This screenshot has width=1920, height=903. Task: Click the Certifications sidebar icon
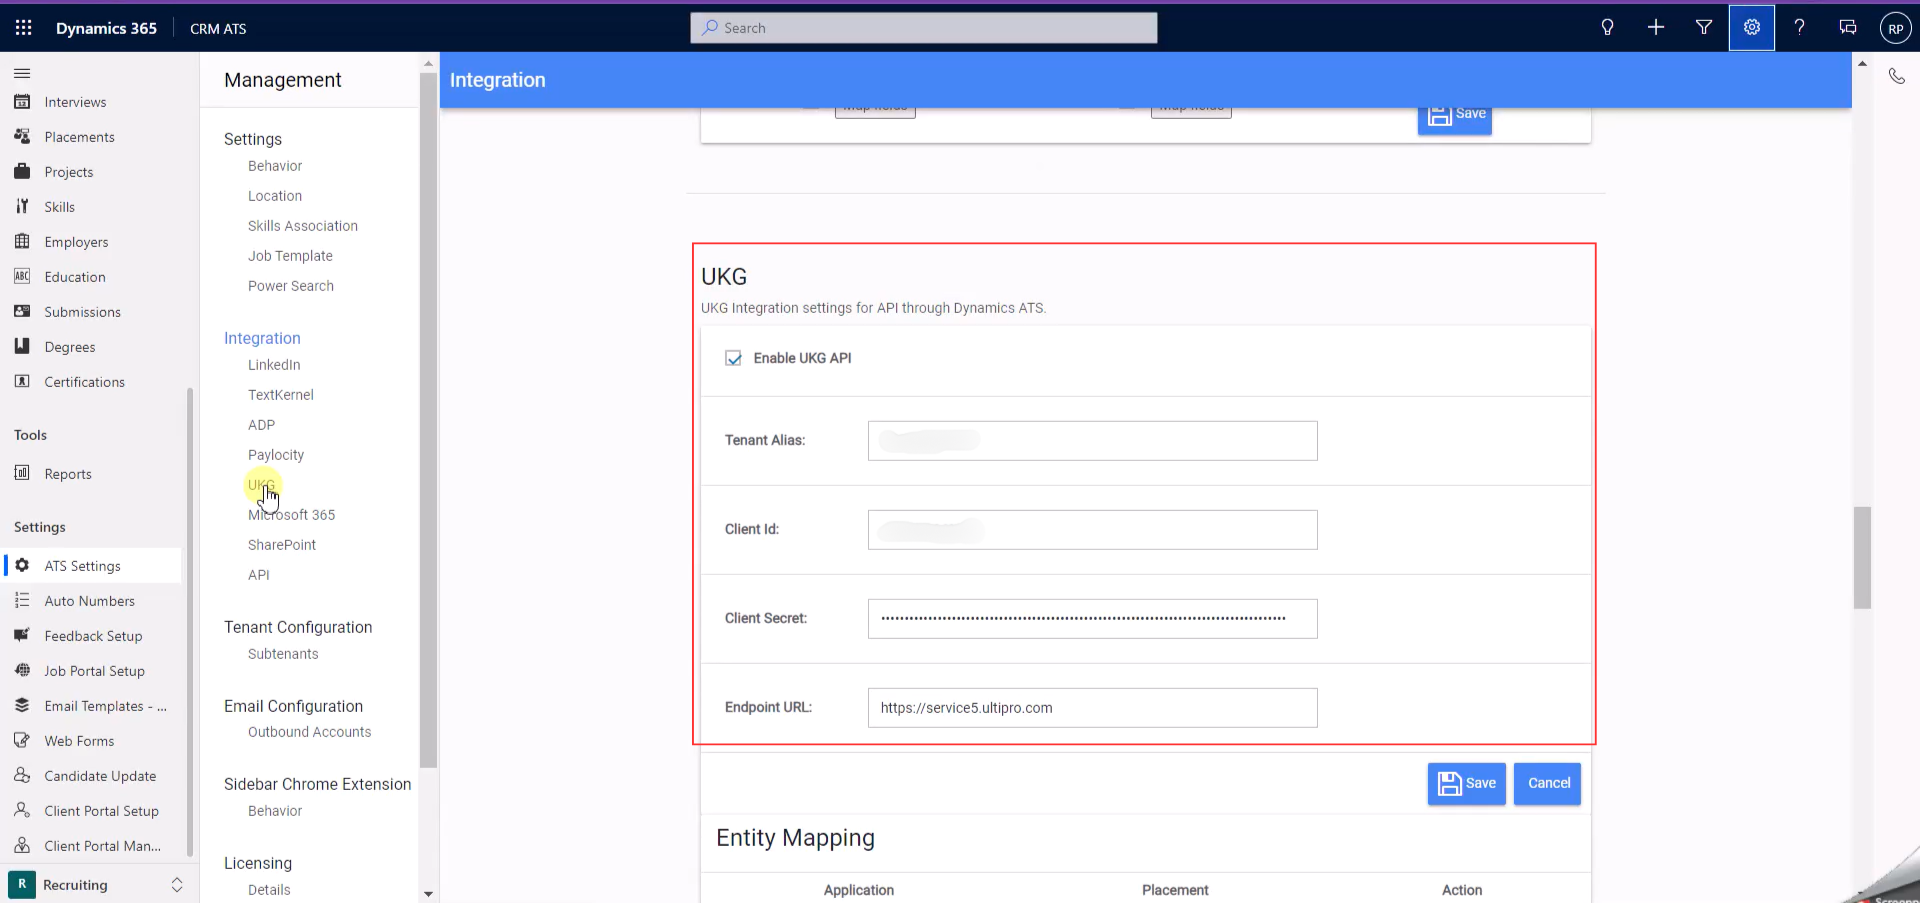[x=22, y=382]
